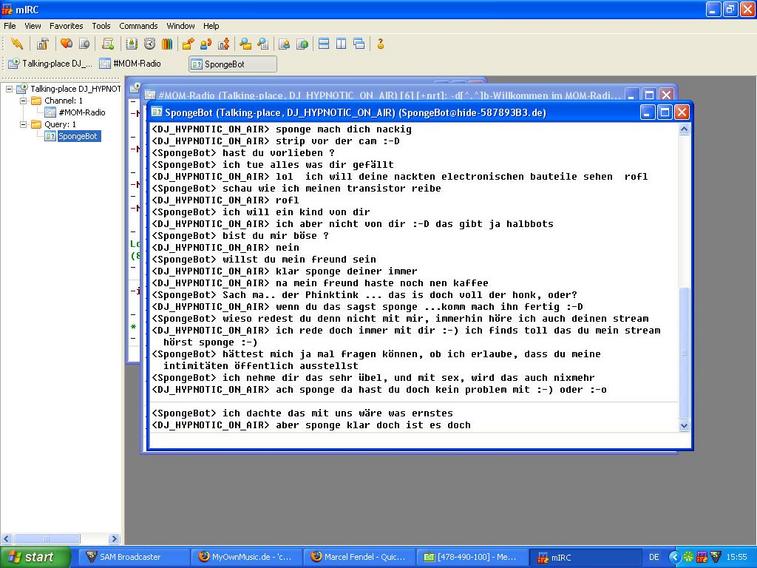Open the Address Book toolbar icon
The height and width of the screenshot is (568, 757).
click(x=132, y=44)
